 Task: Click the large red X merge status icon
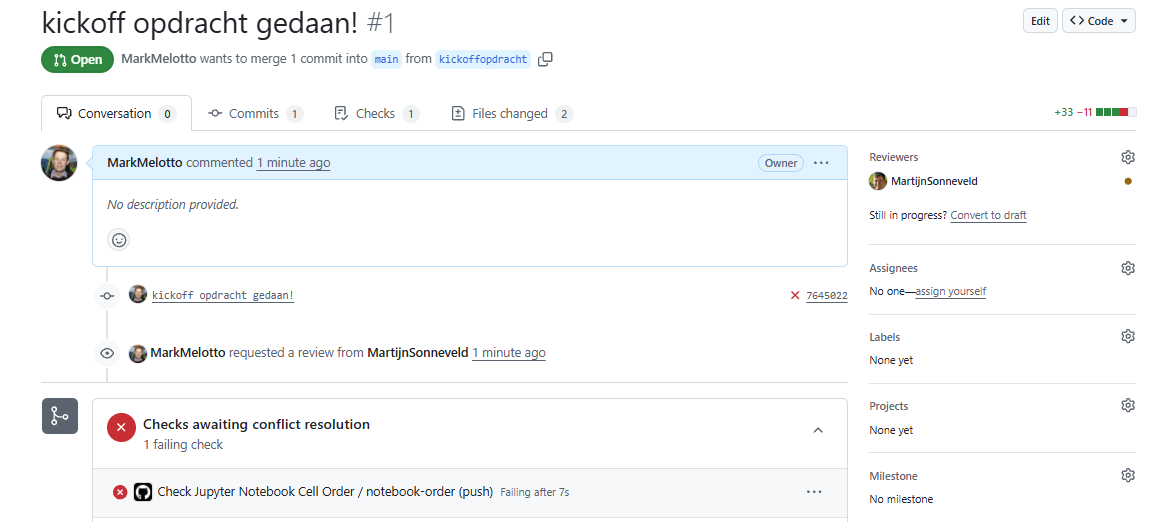click(121, 428)
